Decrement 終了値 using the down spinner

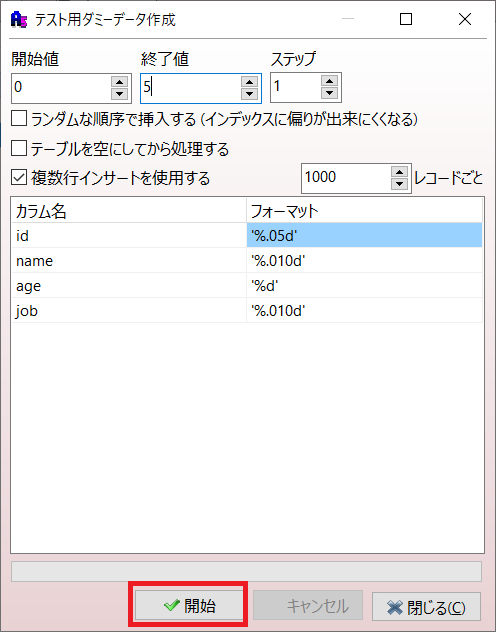pos(249,94)
